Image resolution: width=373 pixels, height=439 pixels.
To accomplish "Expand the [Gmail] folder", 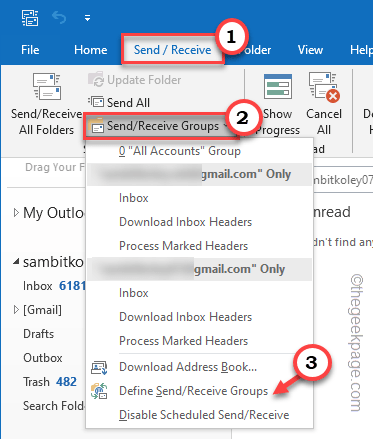I will coord(16,310).
